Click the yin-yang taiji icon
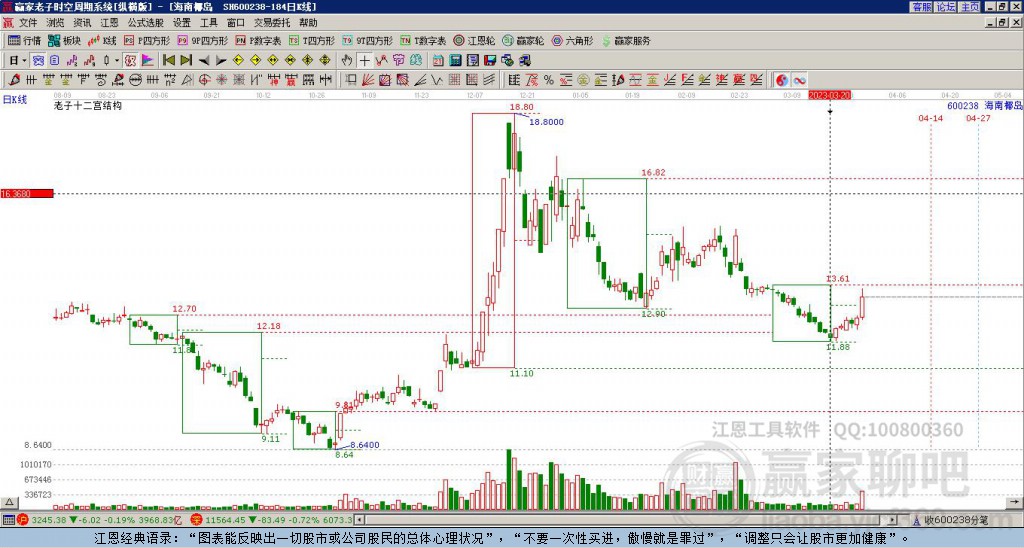This screenshot has width=1024, height=548. [x=782, y=80]
